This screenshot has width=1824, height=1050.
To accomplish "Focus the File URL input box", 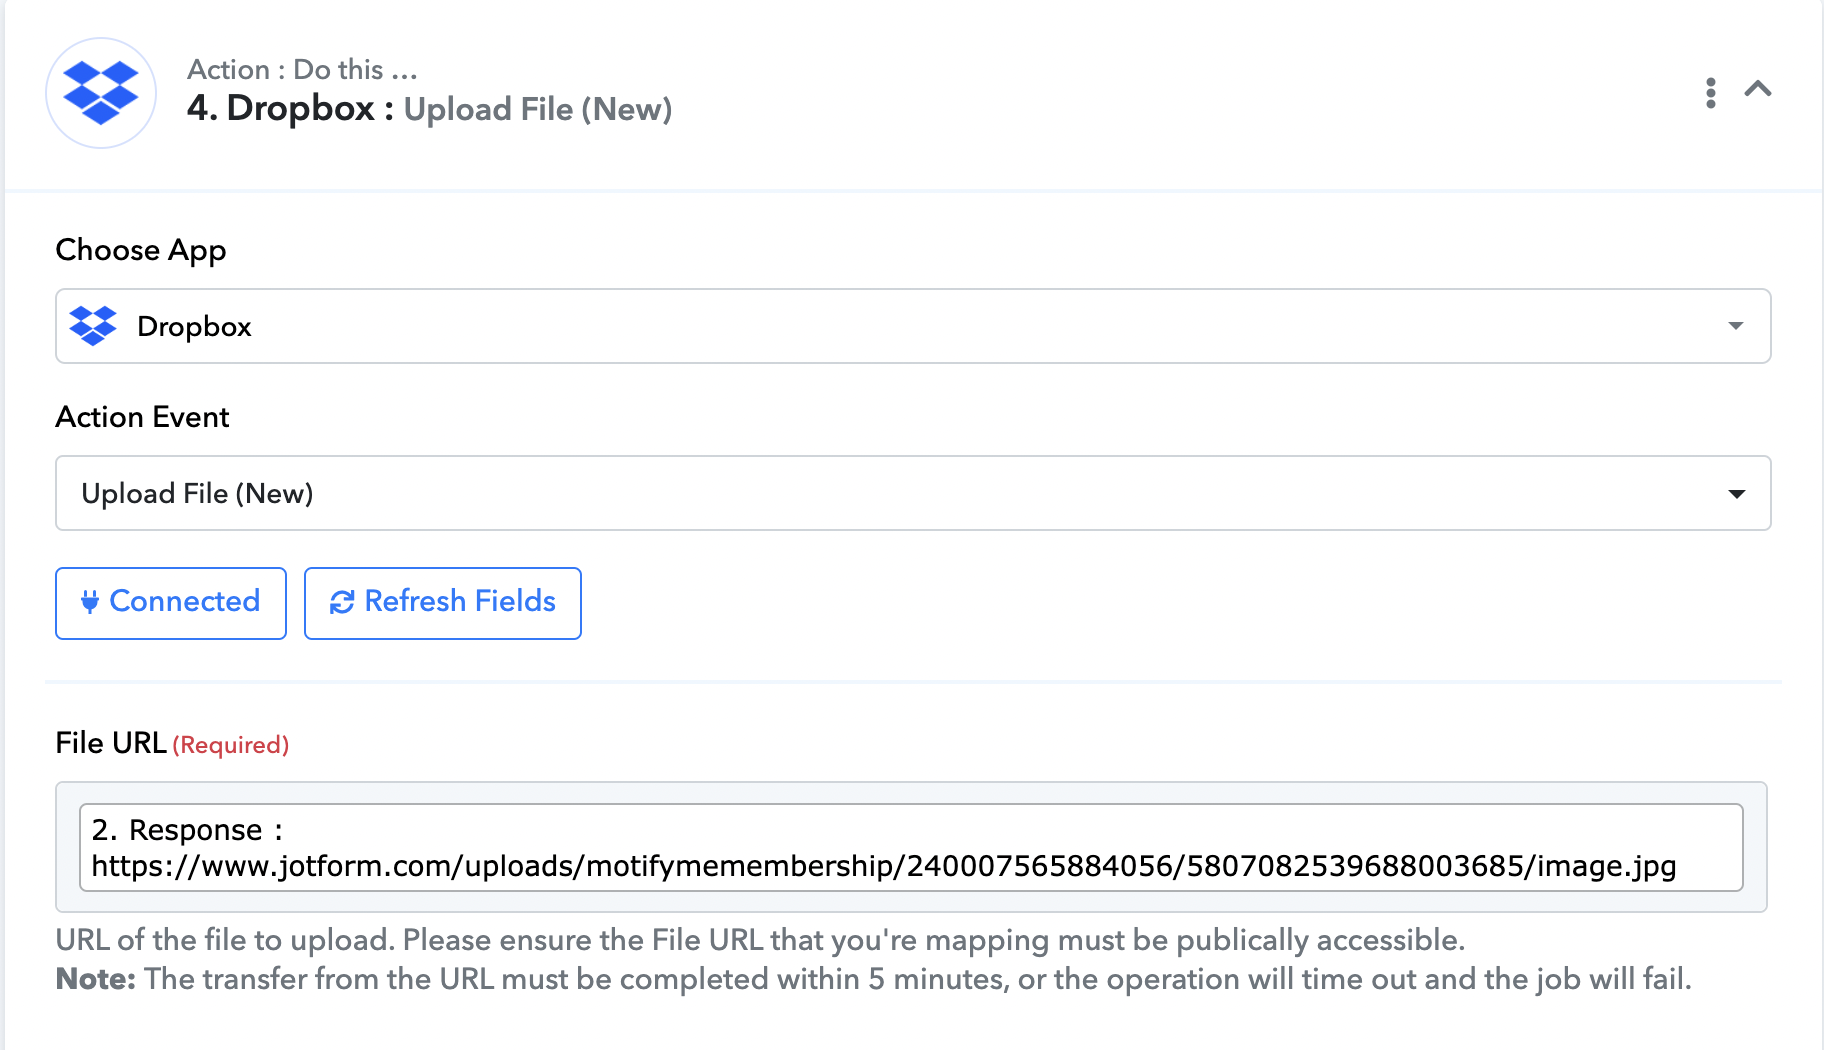I will tap(911, 847).
